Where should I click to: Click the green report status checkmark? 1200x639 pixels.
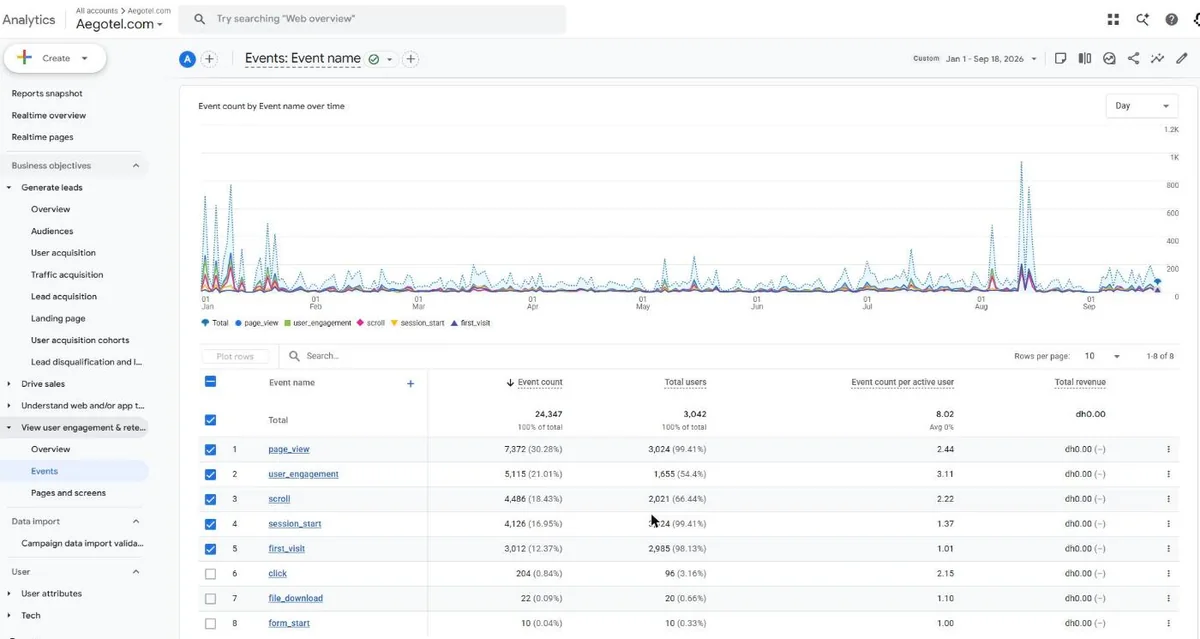point(373,59)
